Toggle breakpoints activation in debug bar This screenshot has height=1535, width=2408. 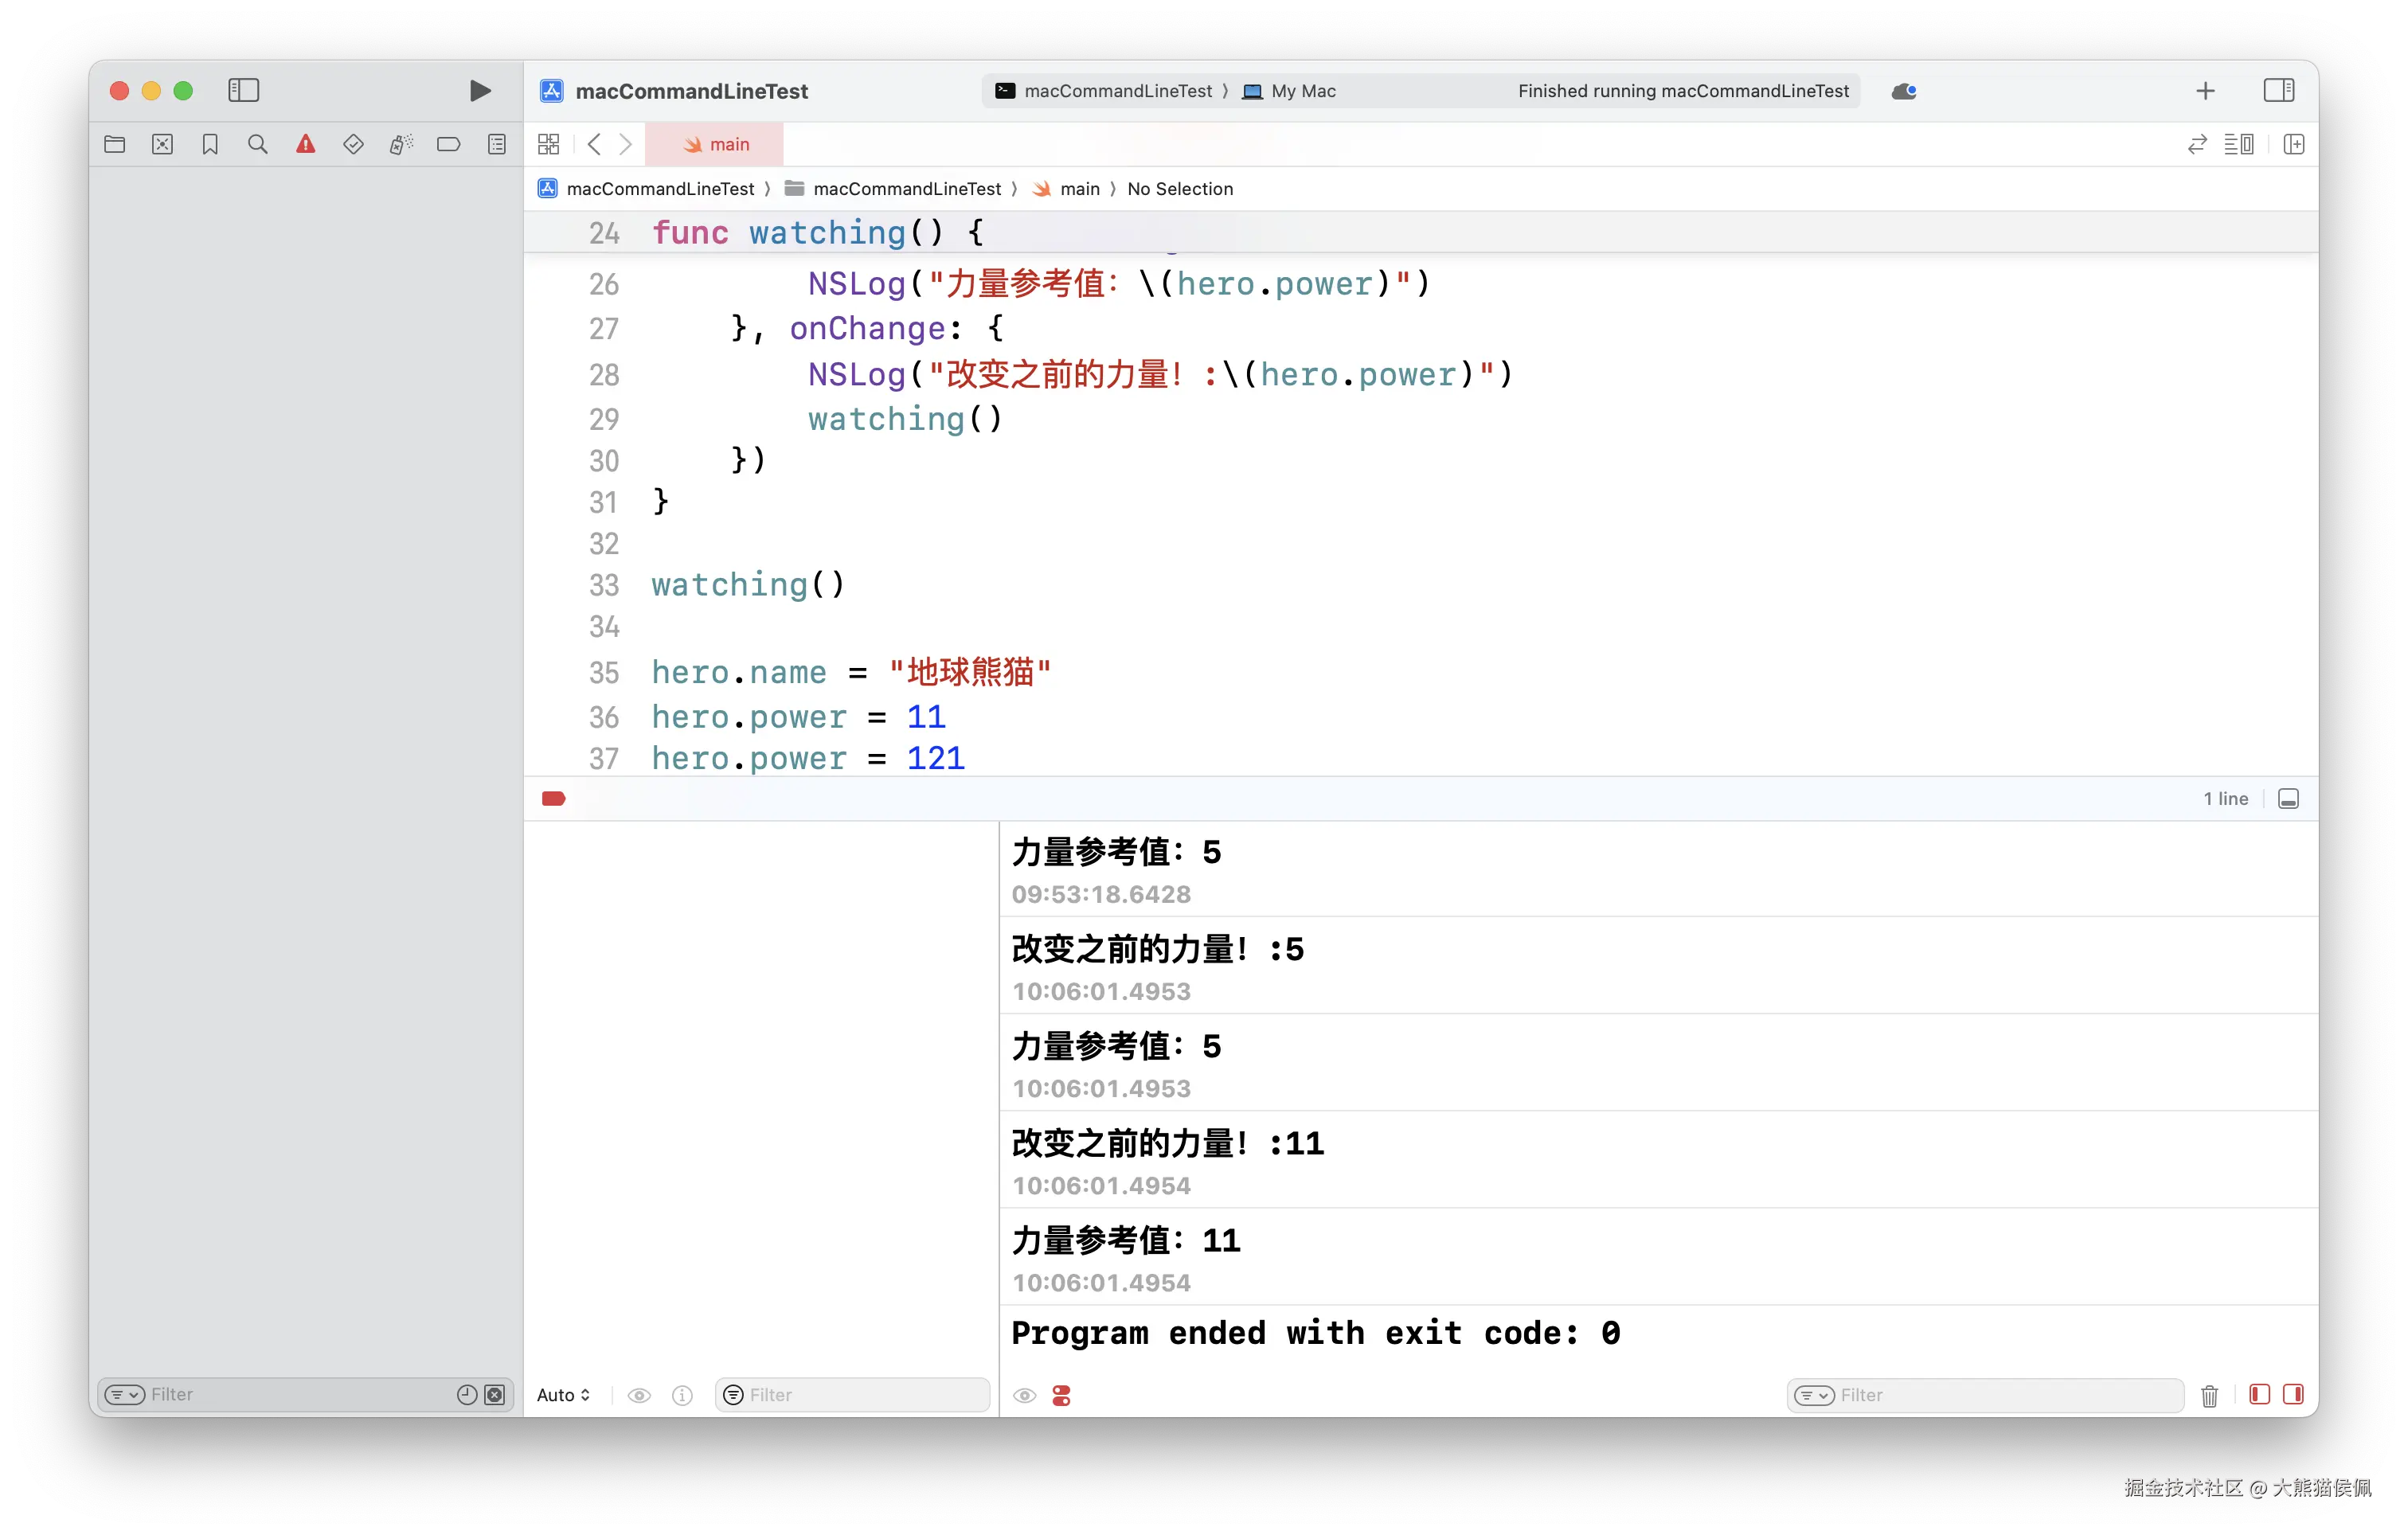pyautogui.click(x=553, y=798)
